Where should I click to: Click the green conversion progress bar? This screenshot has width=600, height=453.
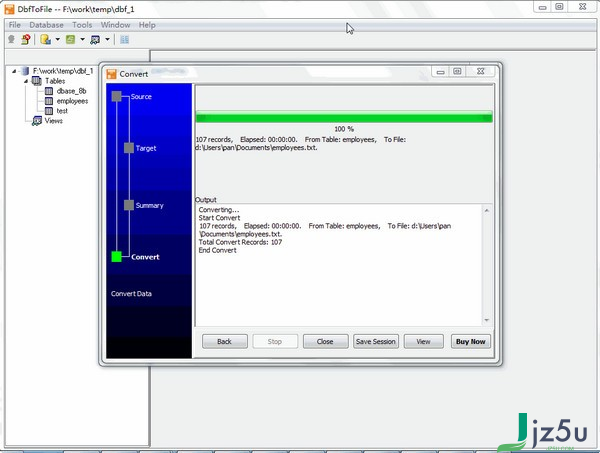[344, 117]
